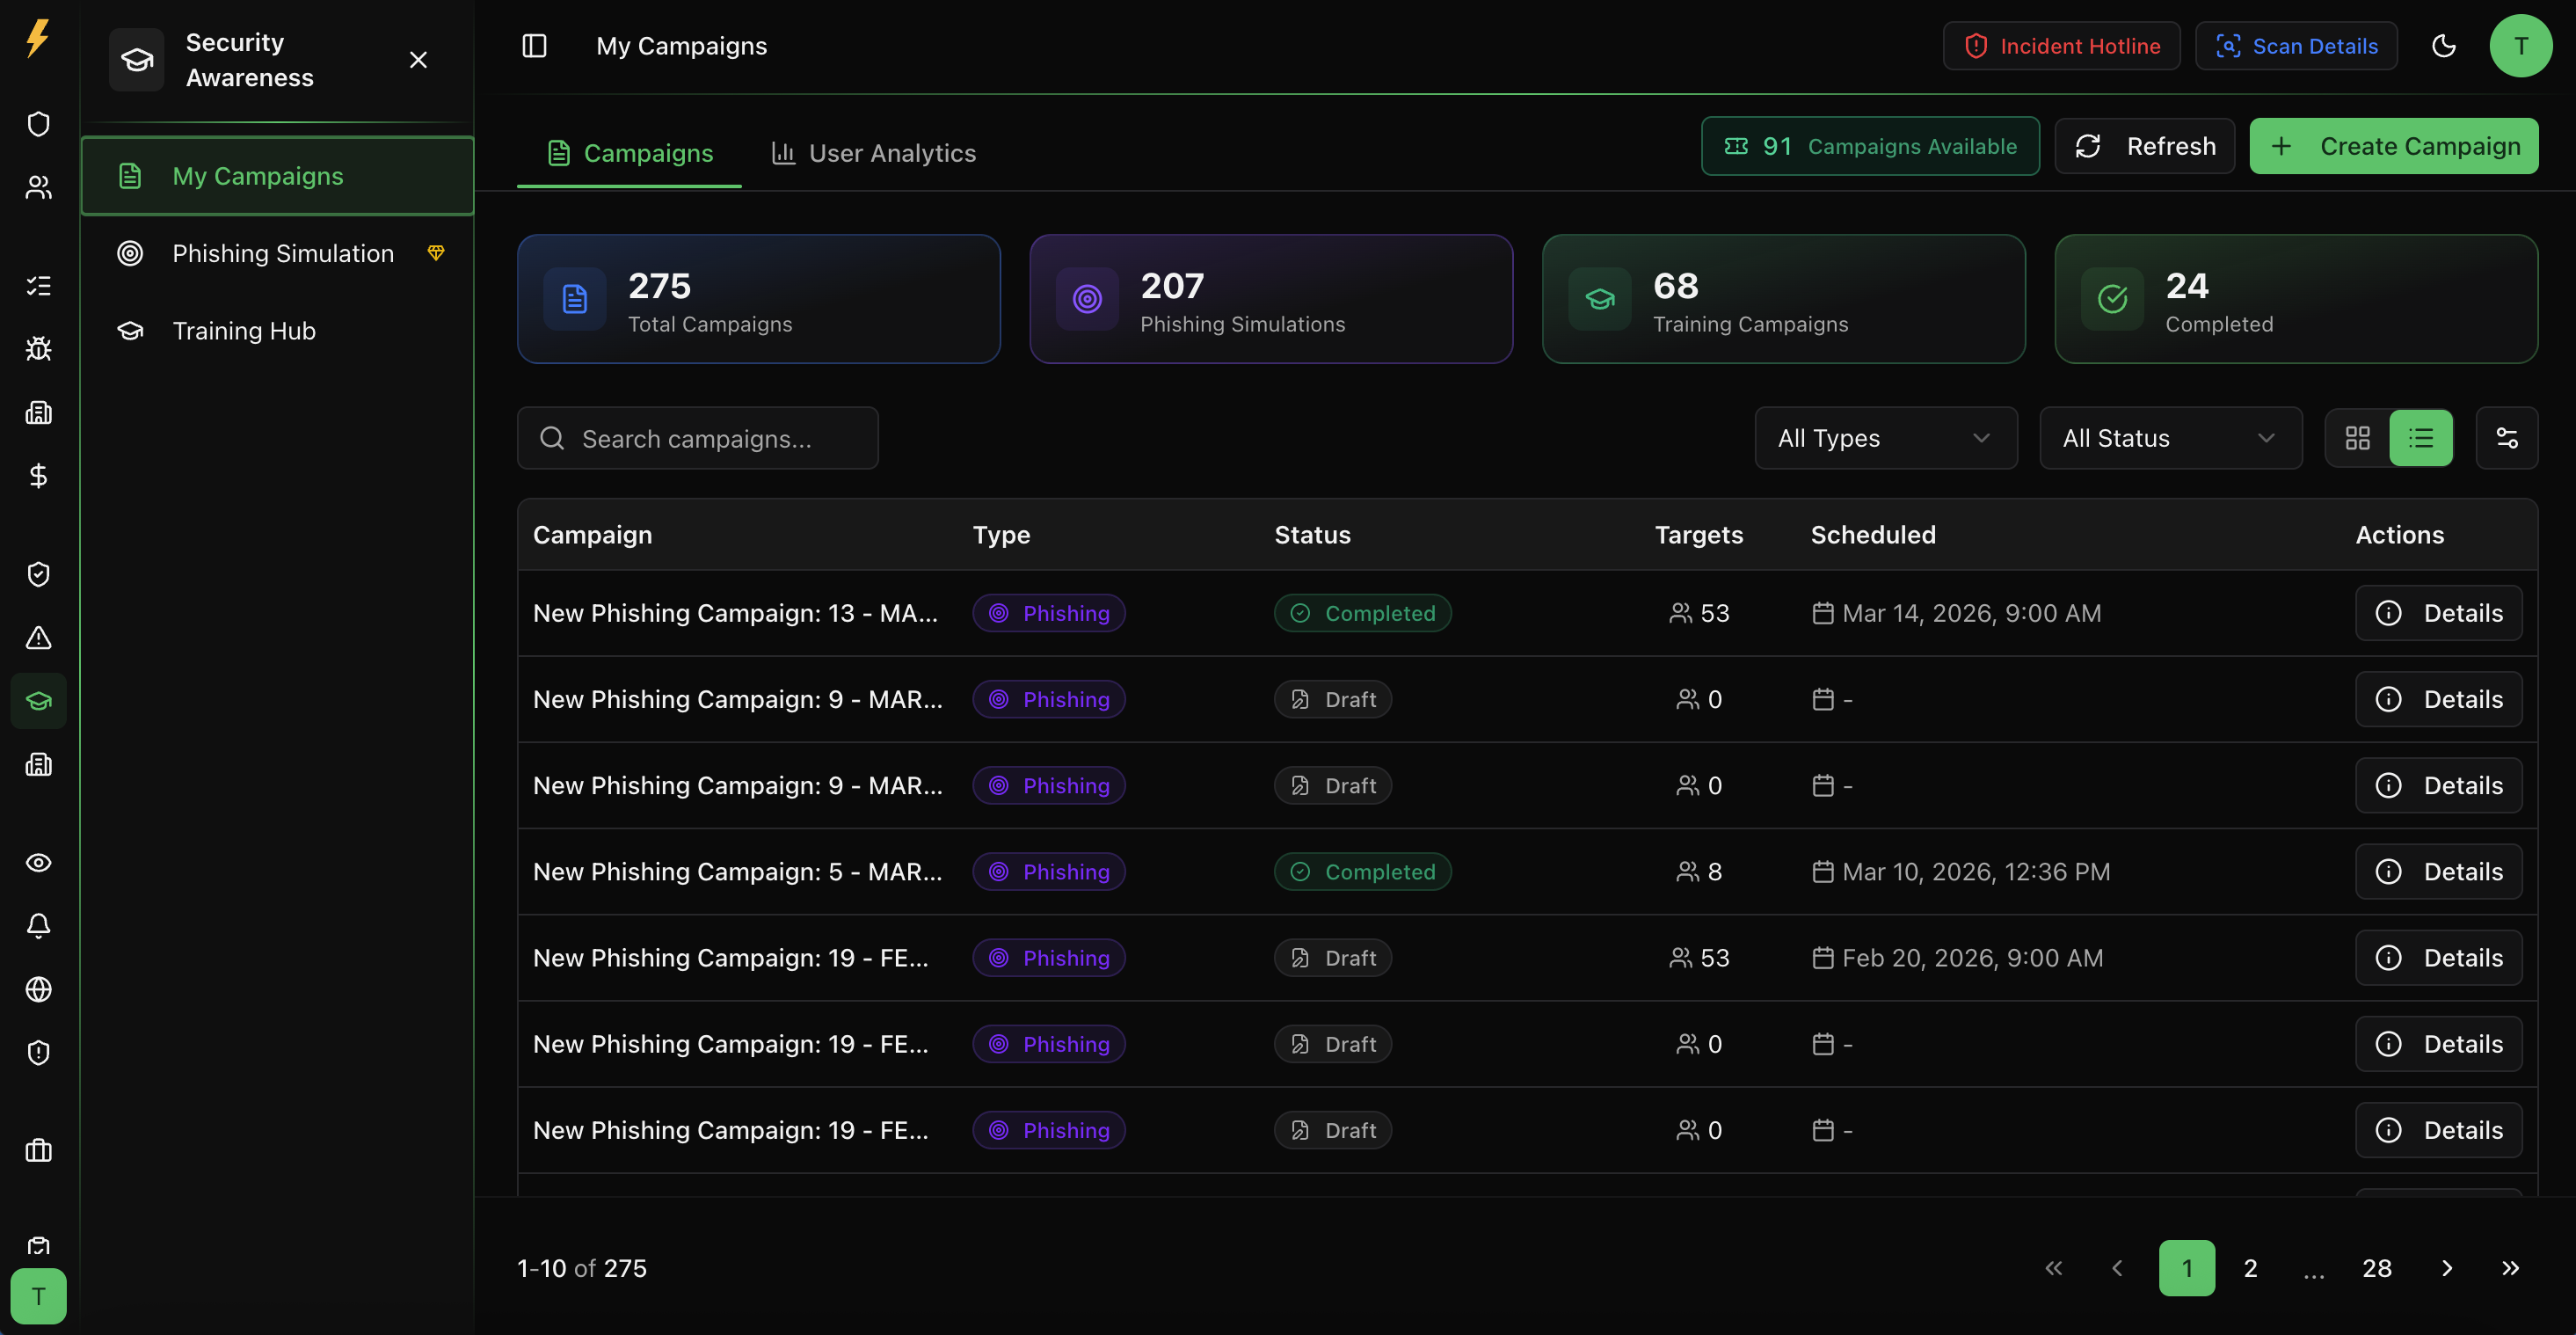Expand the All Types dropdown
This screenshot has width=2576, height=1335.
tap(1885, 438)
